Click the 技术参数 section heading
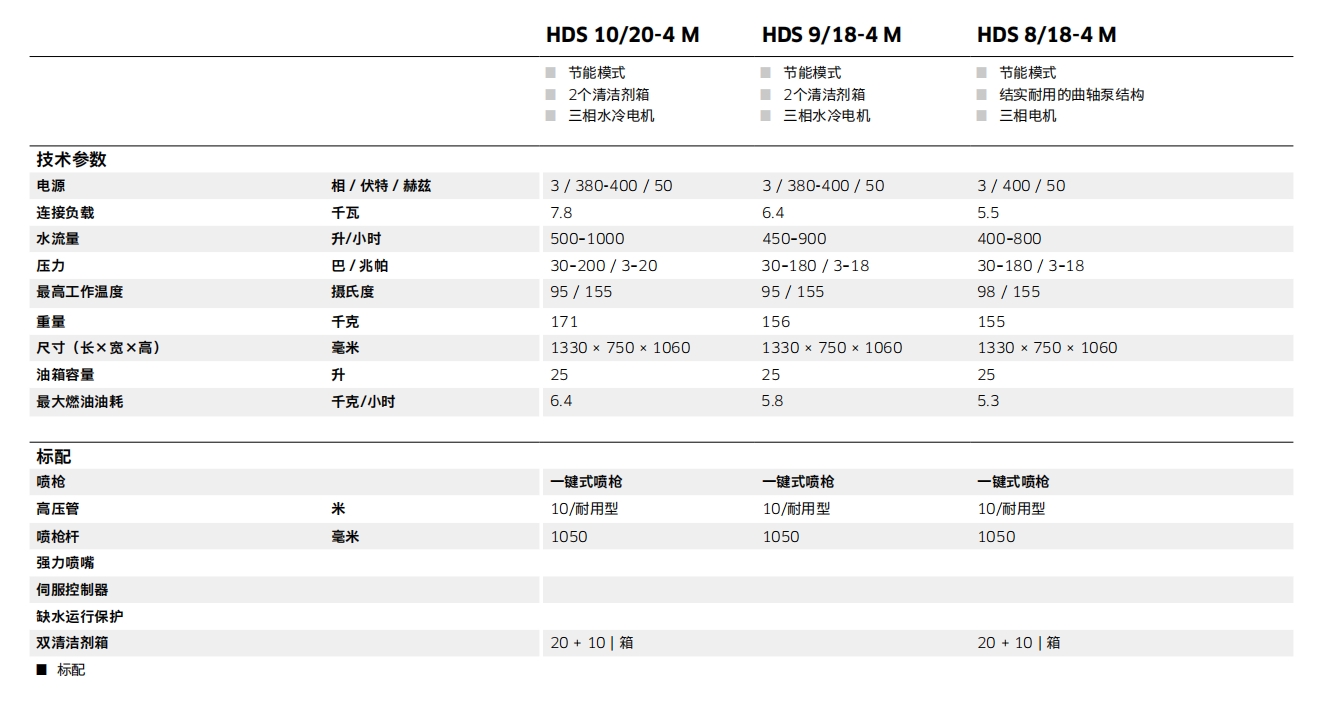Viewport: 1341px width, 706px height. tap(71, 160)
